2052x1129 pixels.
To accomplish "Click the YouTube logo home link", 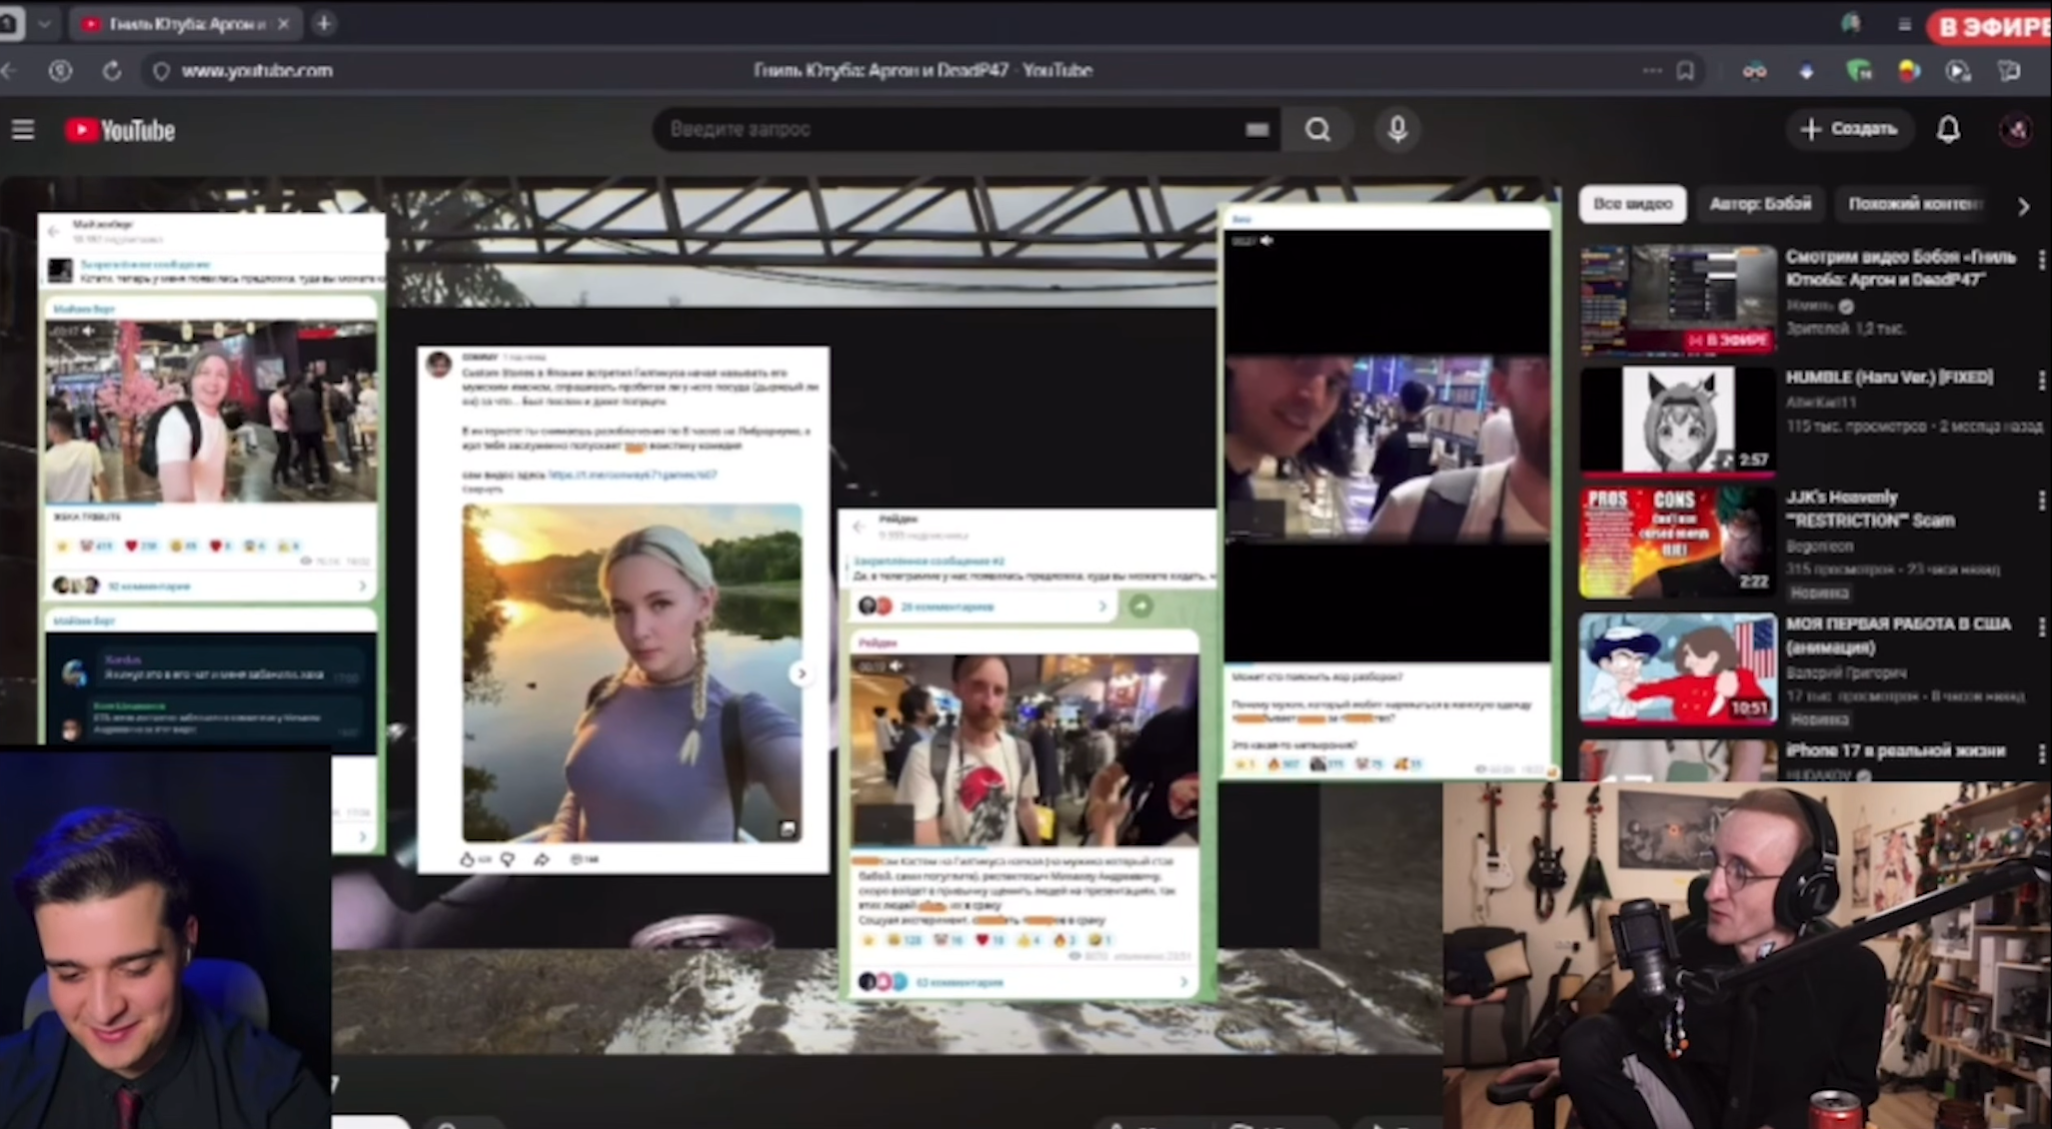I will [120, 130].
